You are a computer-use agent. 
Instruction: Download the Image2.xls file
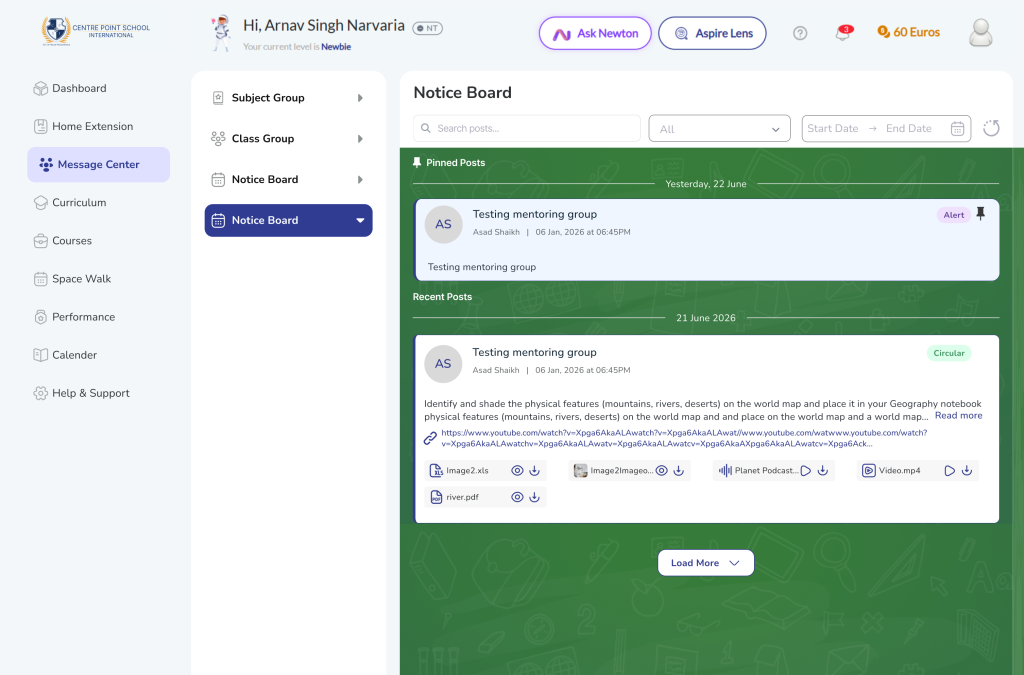535,471
